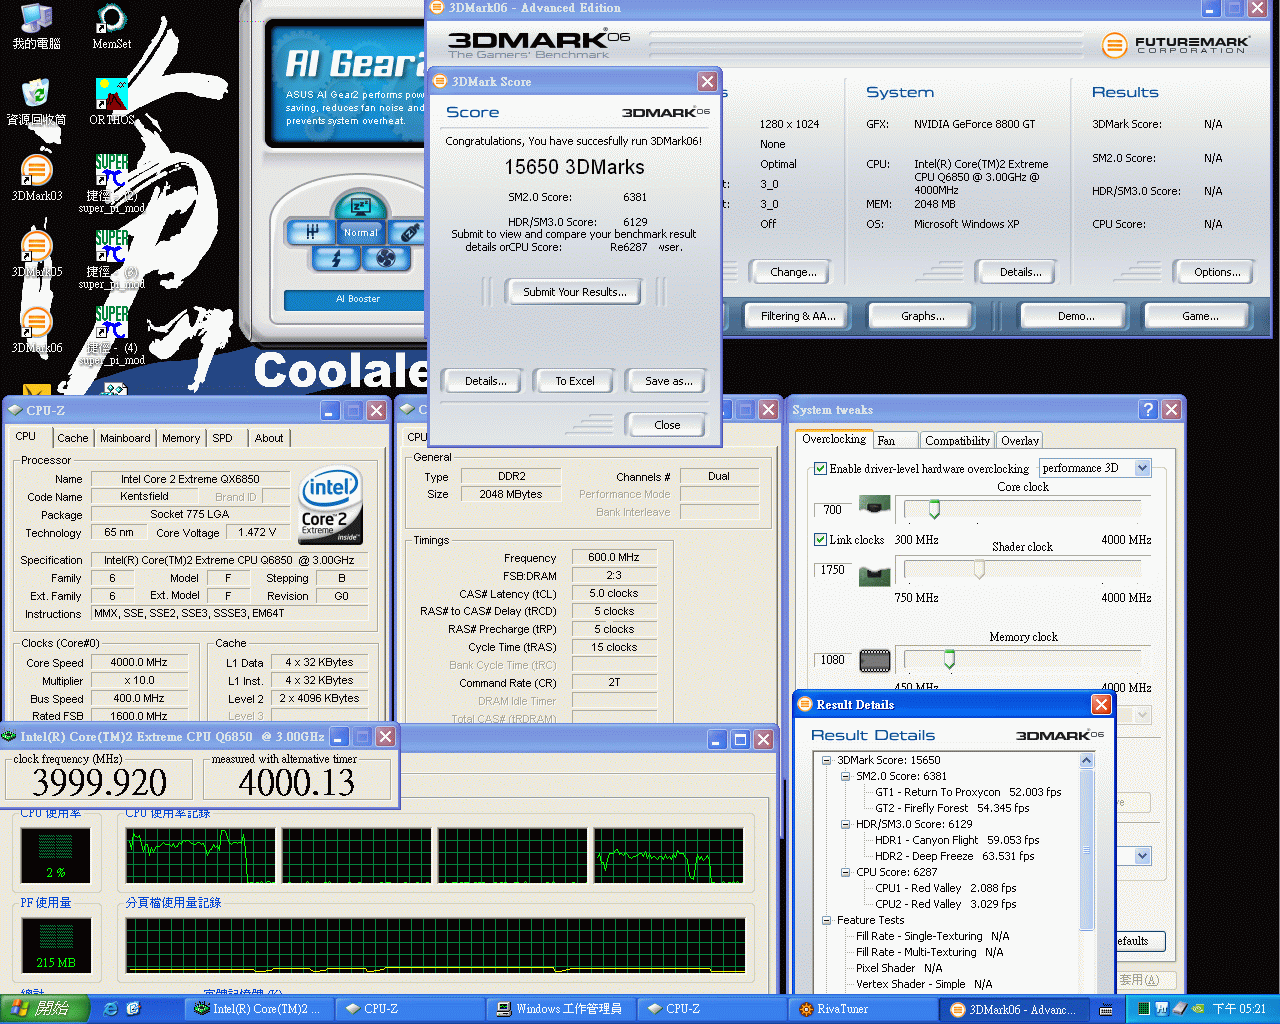Collapse the CPU Score: 6287 node
The width and height of the screenshot is (1280, 1024).
(845, 872)
